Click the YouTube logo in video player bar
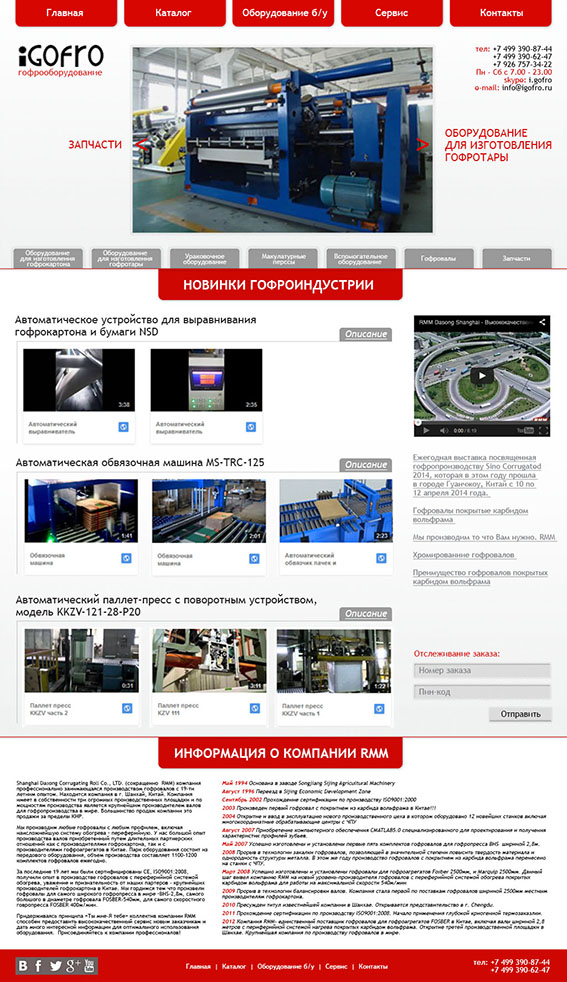 pos(525,430)
